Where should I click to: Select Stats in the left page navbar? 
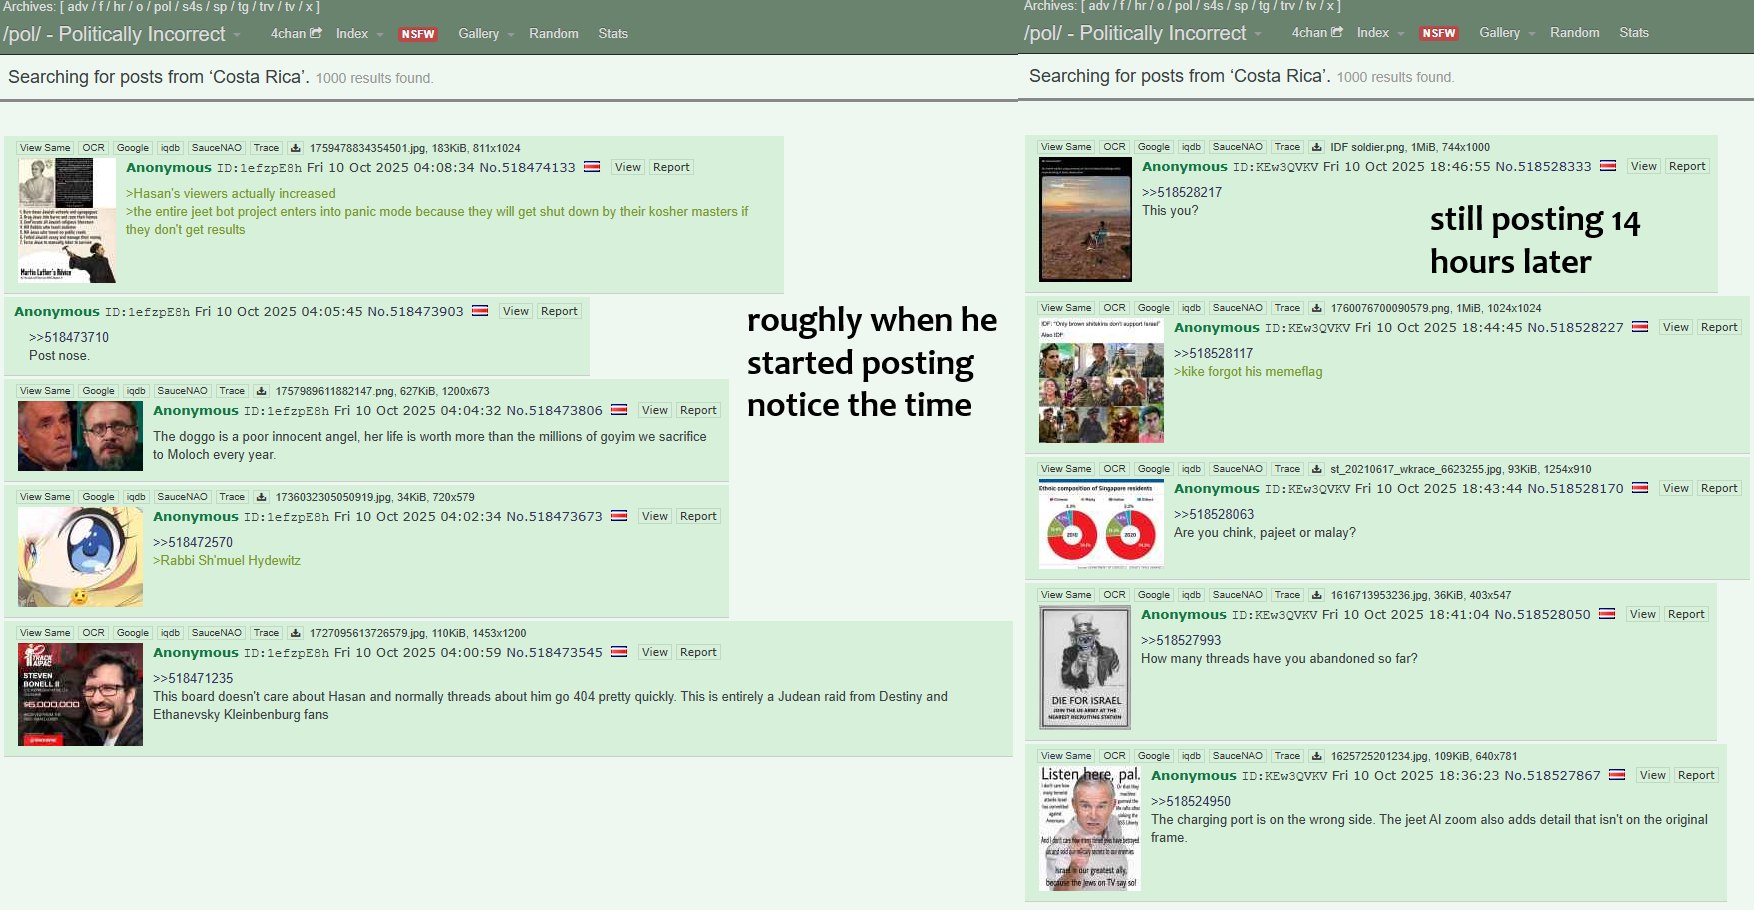pyautogui.click(x=613, y=34)
